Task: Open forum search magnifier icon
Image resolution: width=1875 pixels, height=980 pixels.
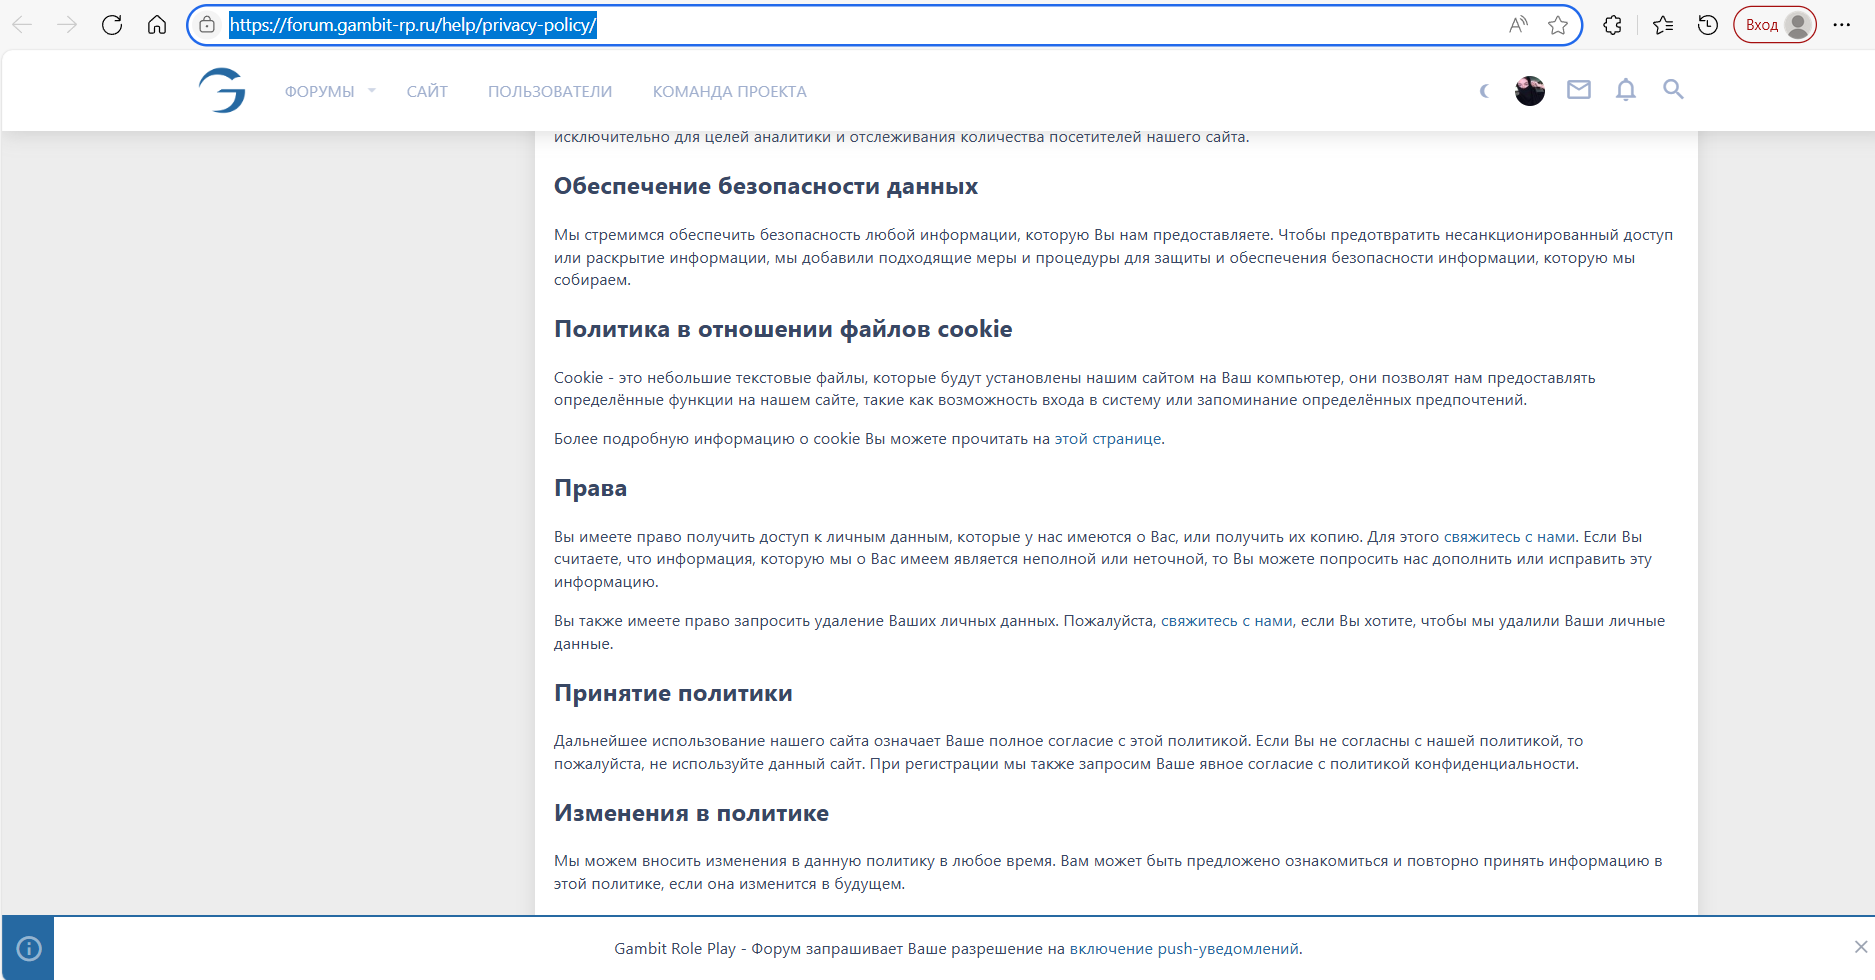Action: tap(1673, 89)
